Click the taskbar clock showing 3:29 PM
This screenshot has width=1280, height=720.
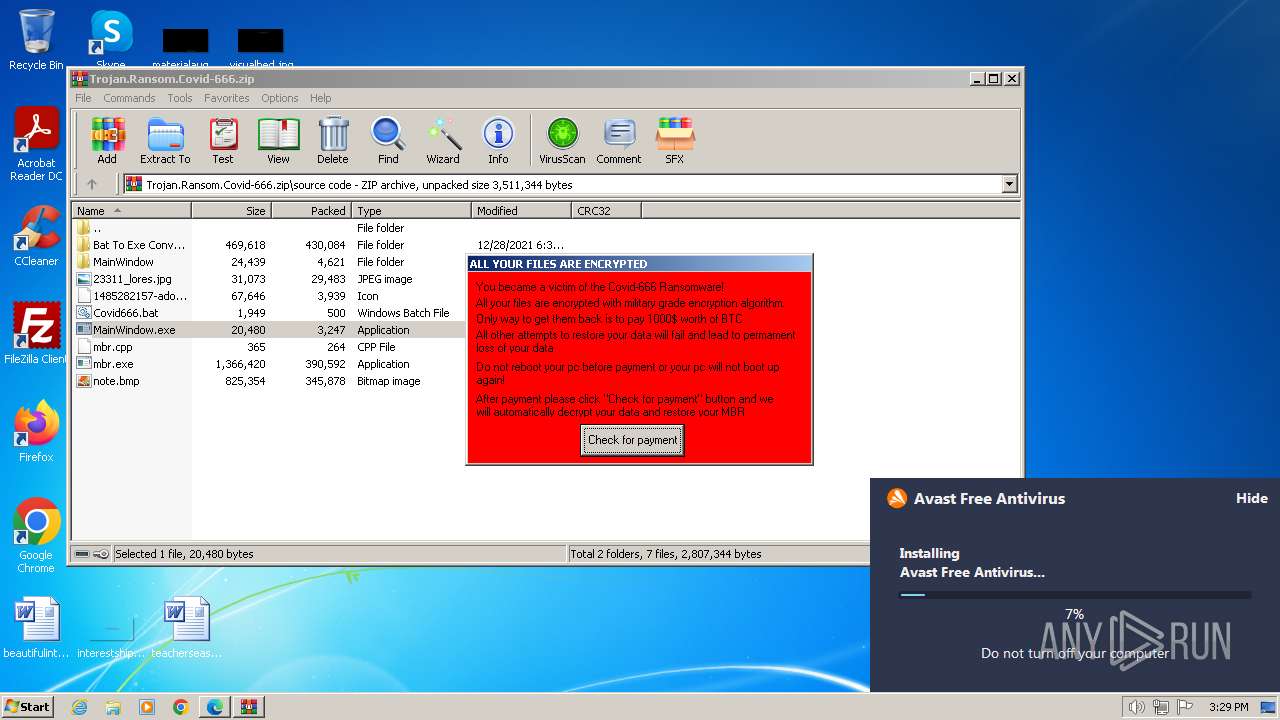tap(1228, 707)
